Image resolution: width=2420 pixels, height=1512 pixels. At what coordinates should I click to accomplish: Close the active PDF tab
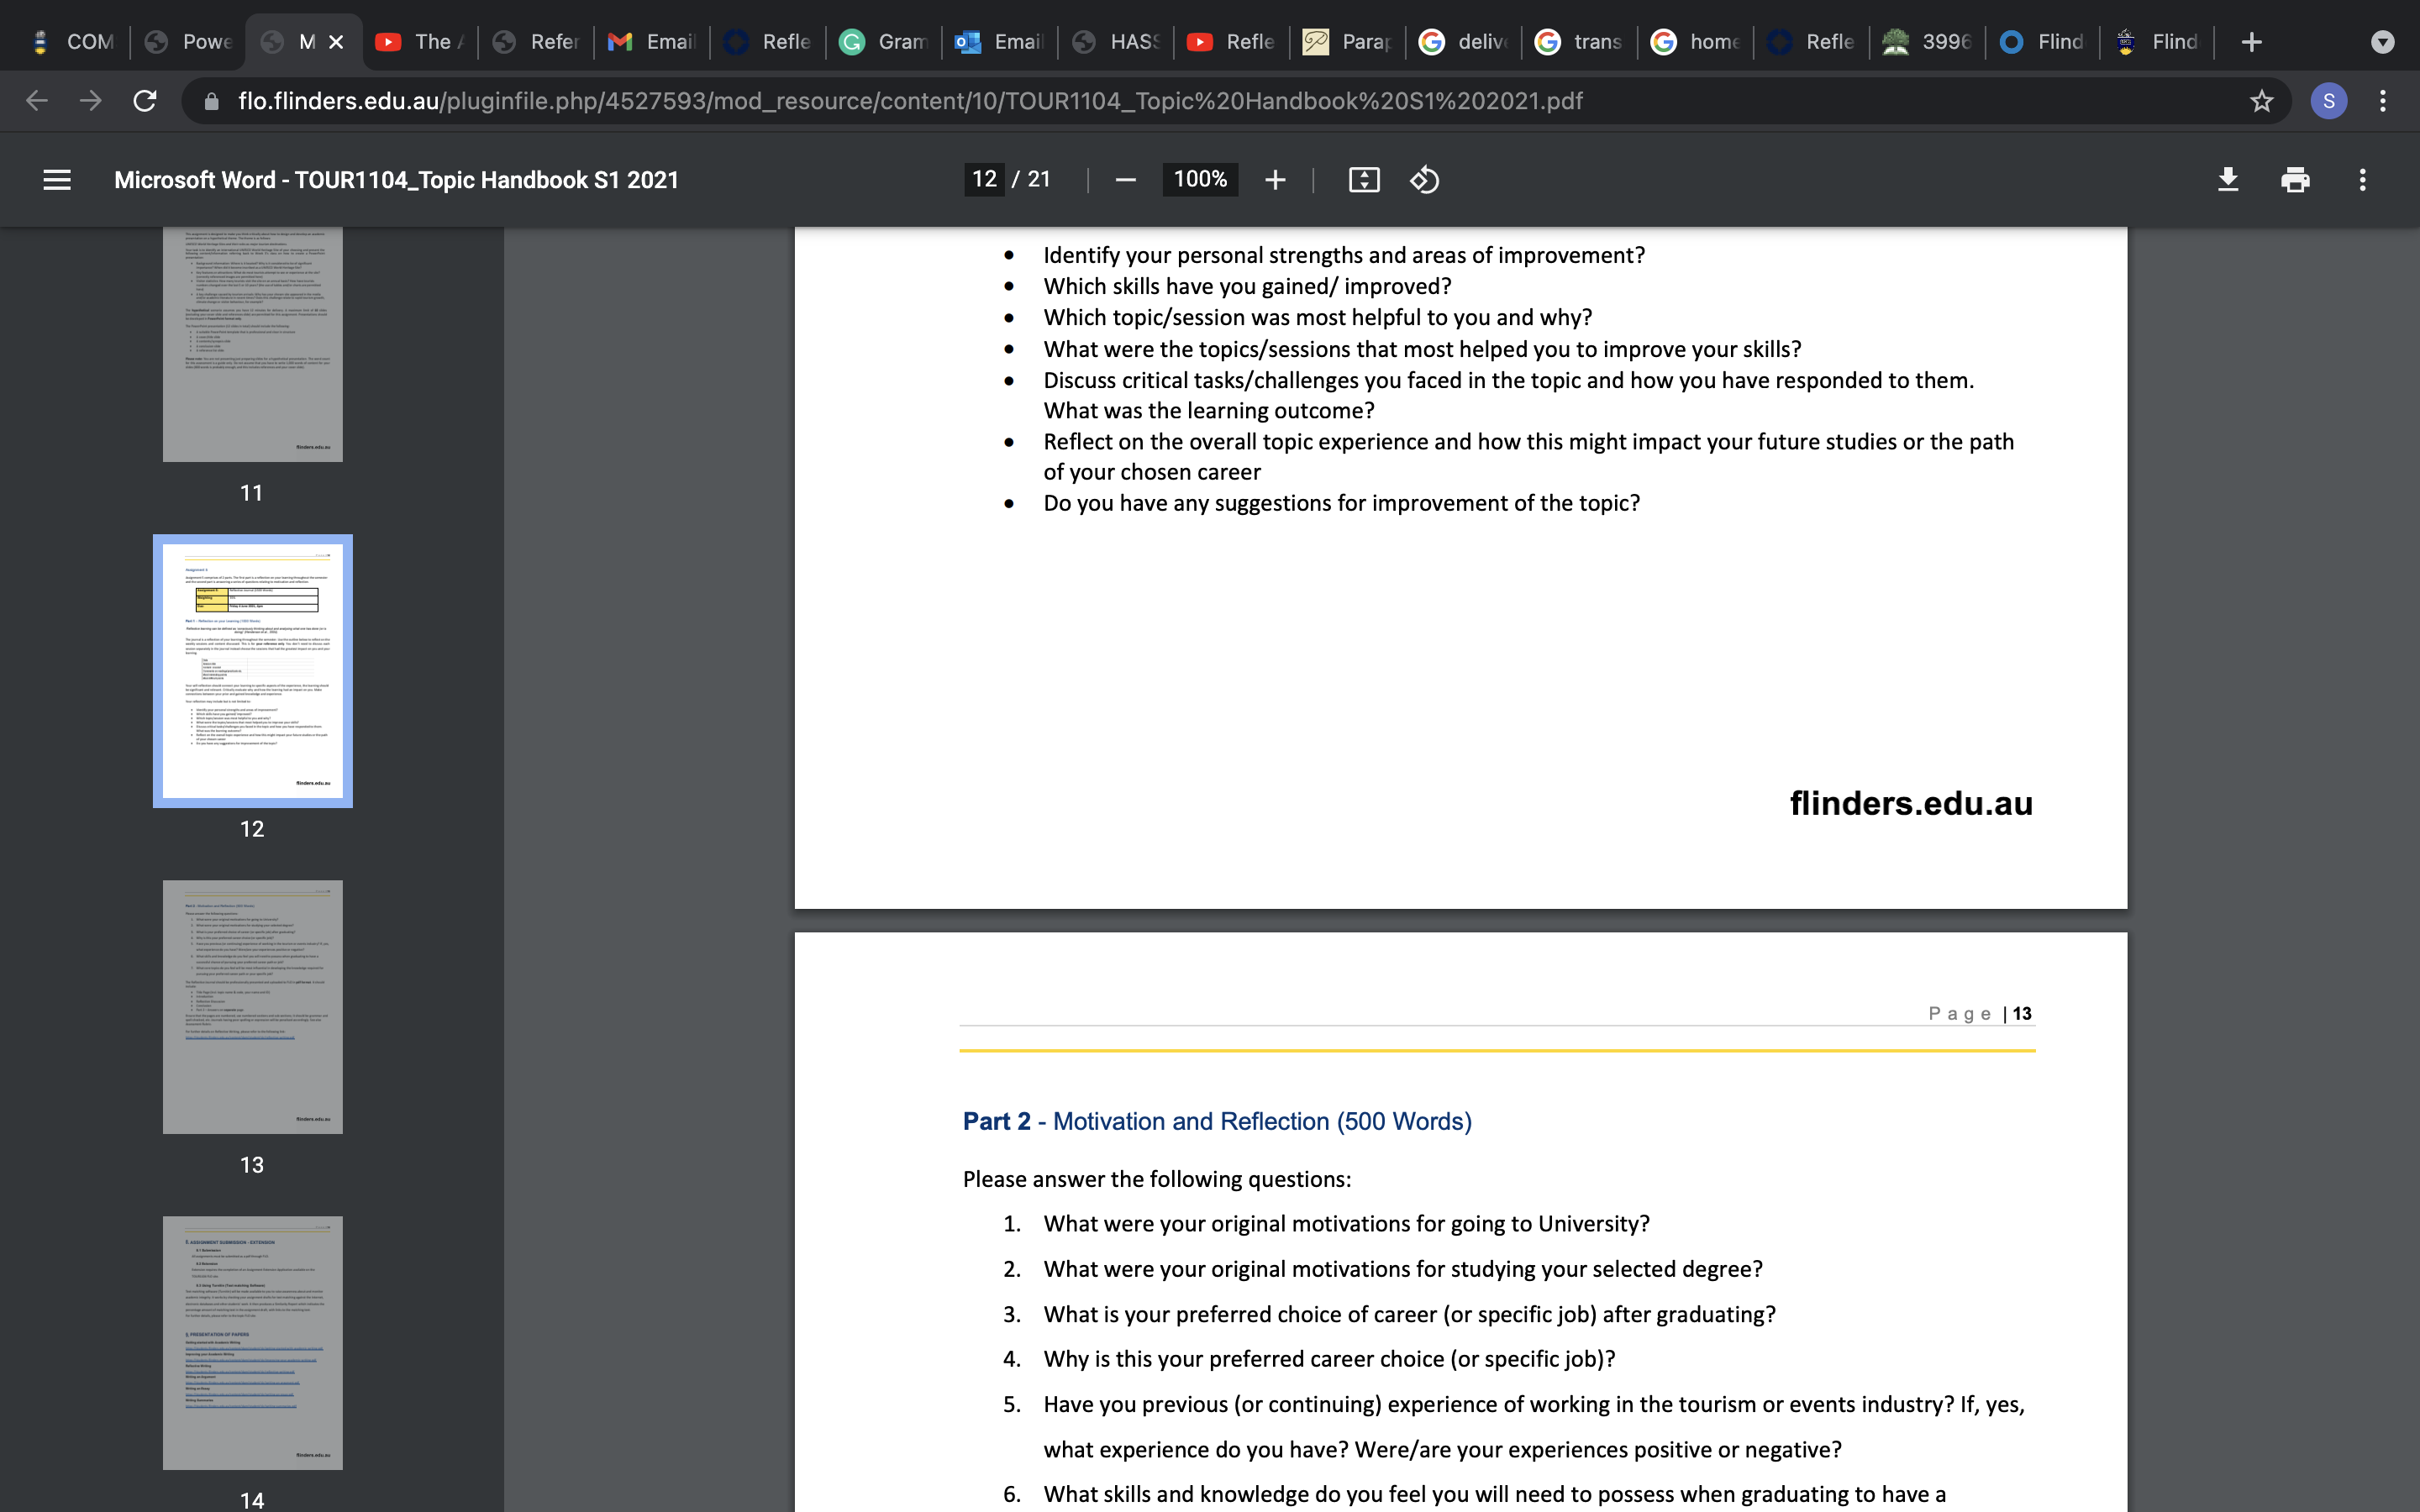click(337, 42)
